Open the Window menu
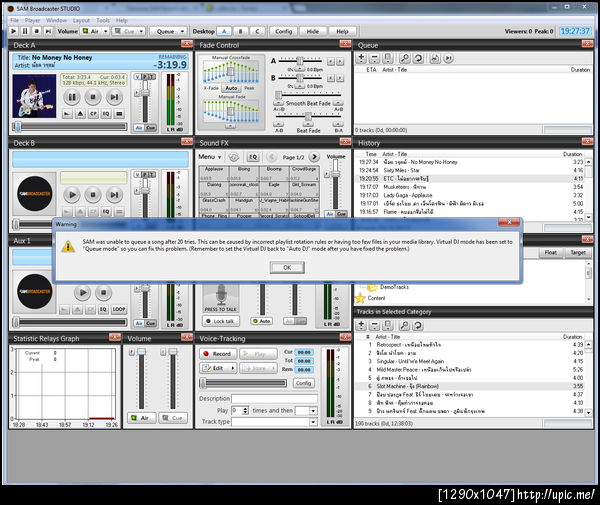The image size is (600, 505). click(56, 20)
